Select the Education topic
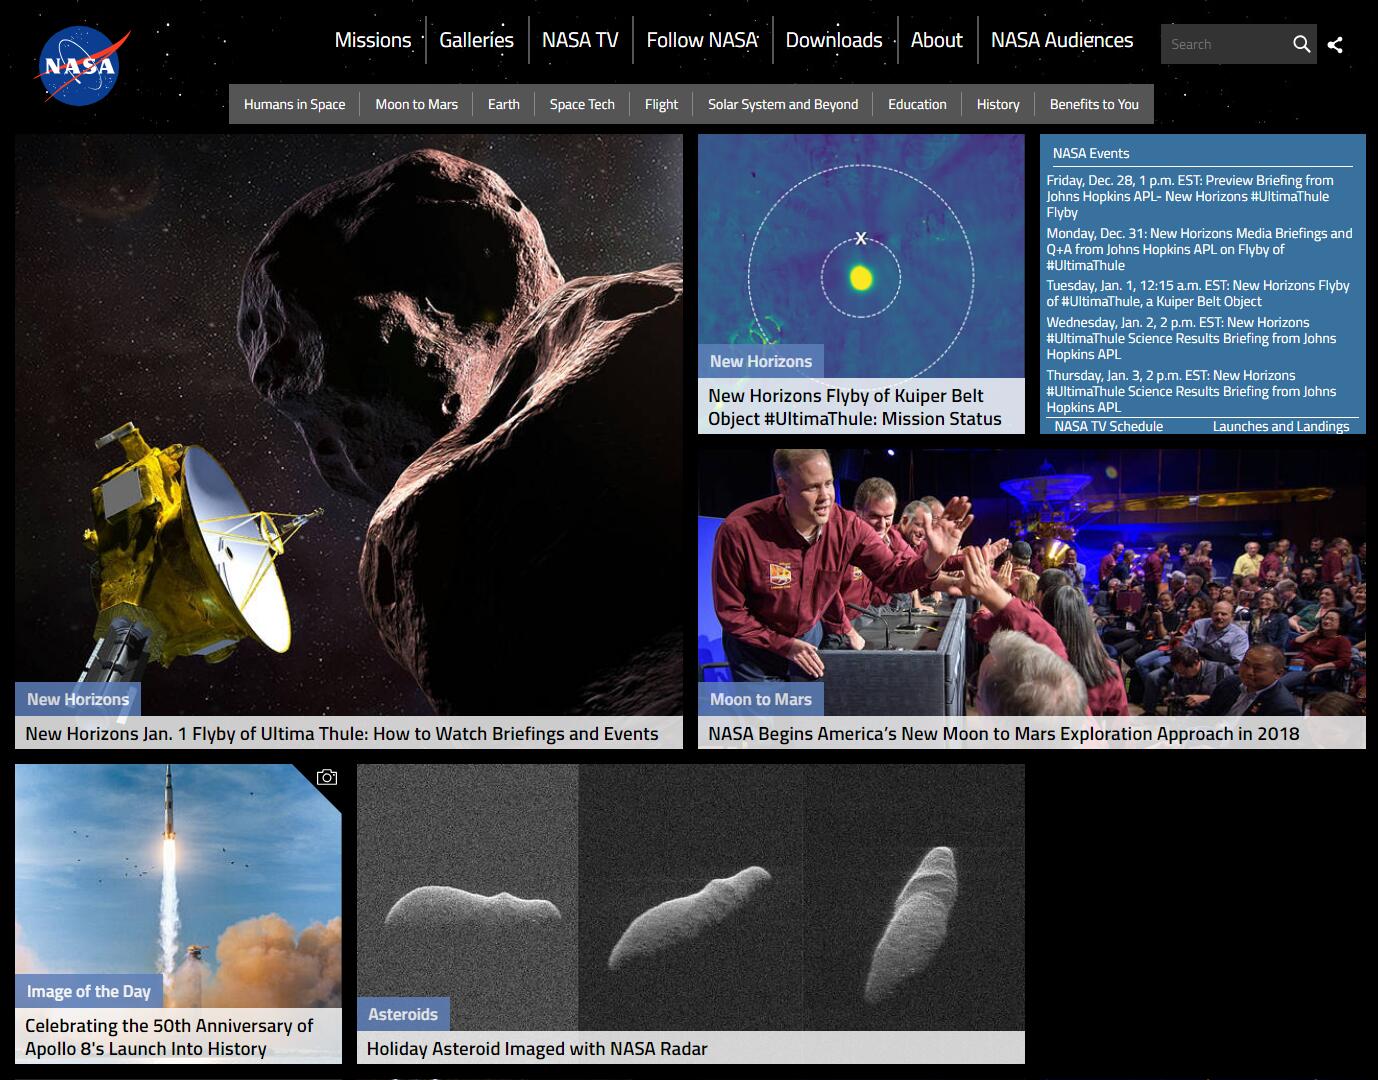 917,104
